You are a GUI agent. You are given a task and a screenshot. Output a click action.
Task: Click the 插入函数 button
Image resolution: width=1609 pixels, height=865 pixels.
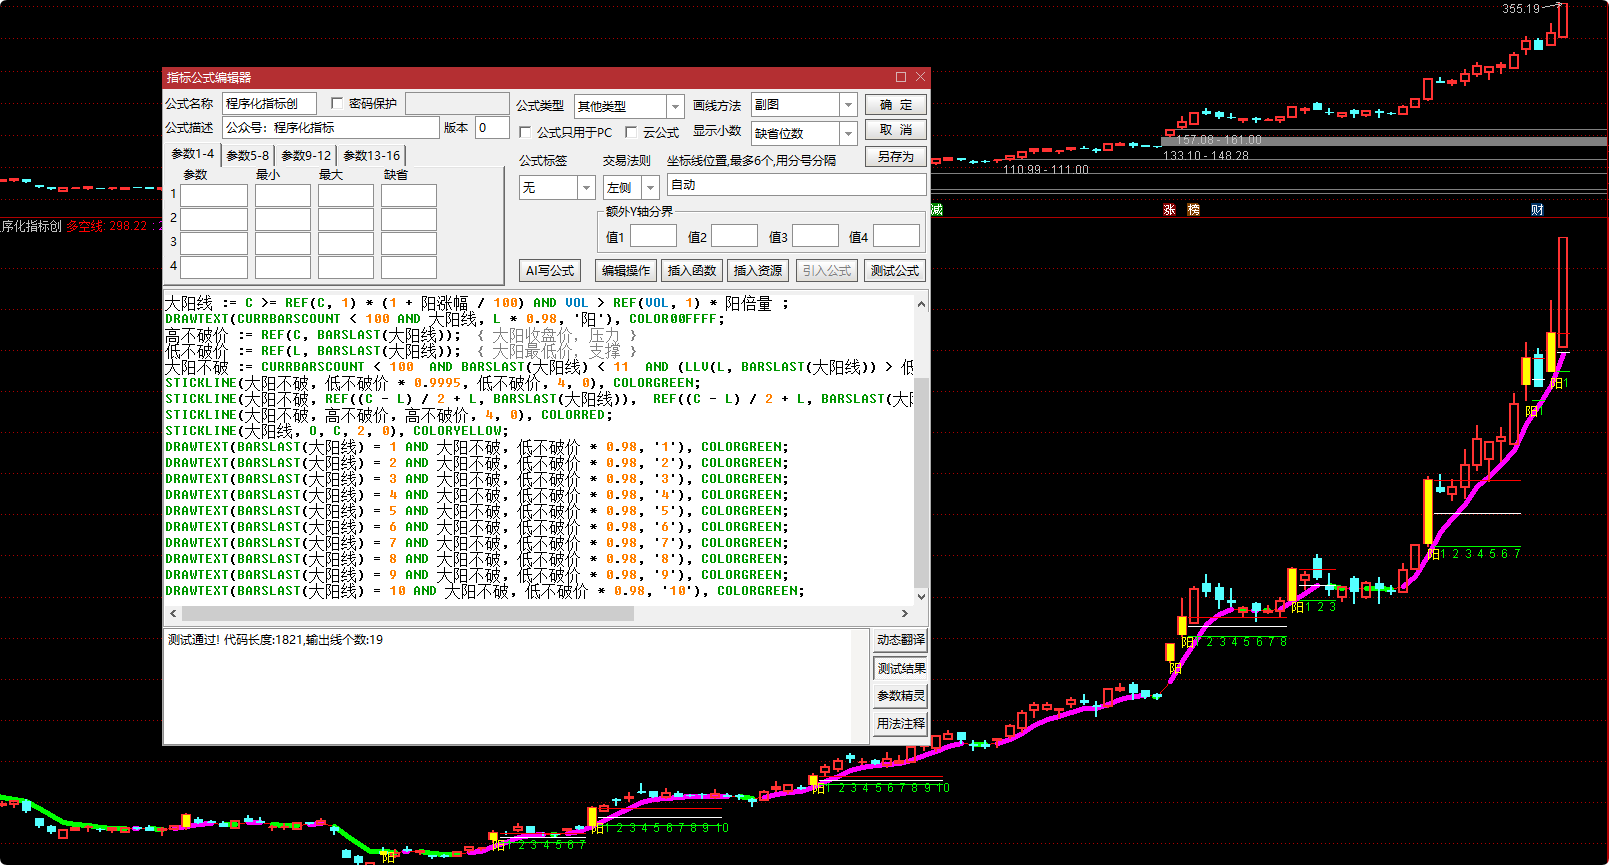[x=692, y=271]
